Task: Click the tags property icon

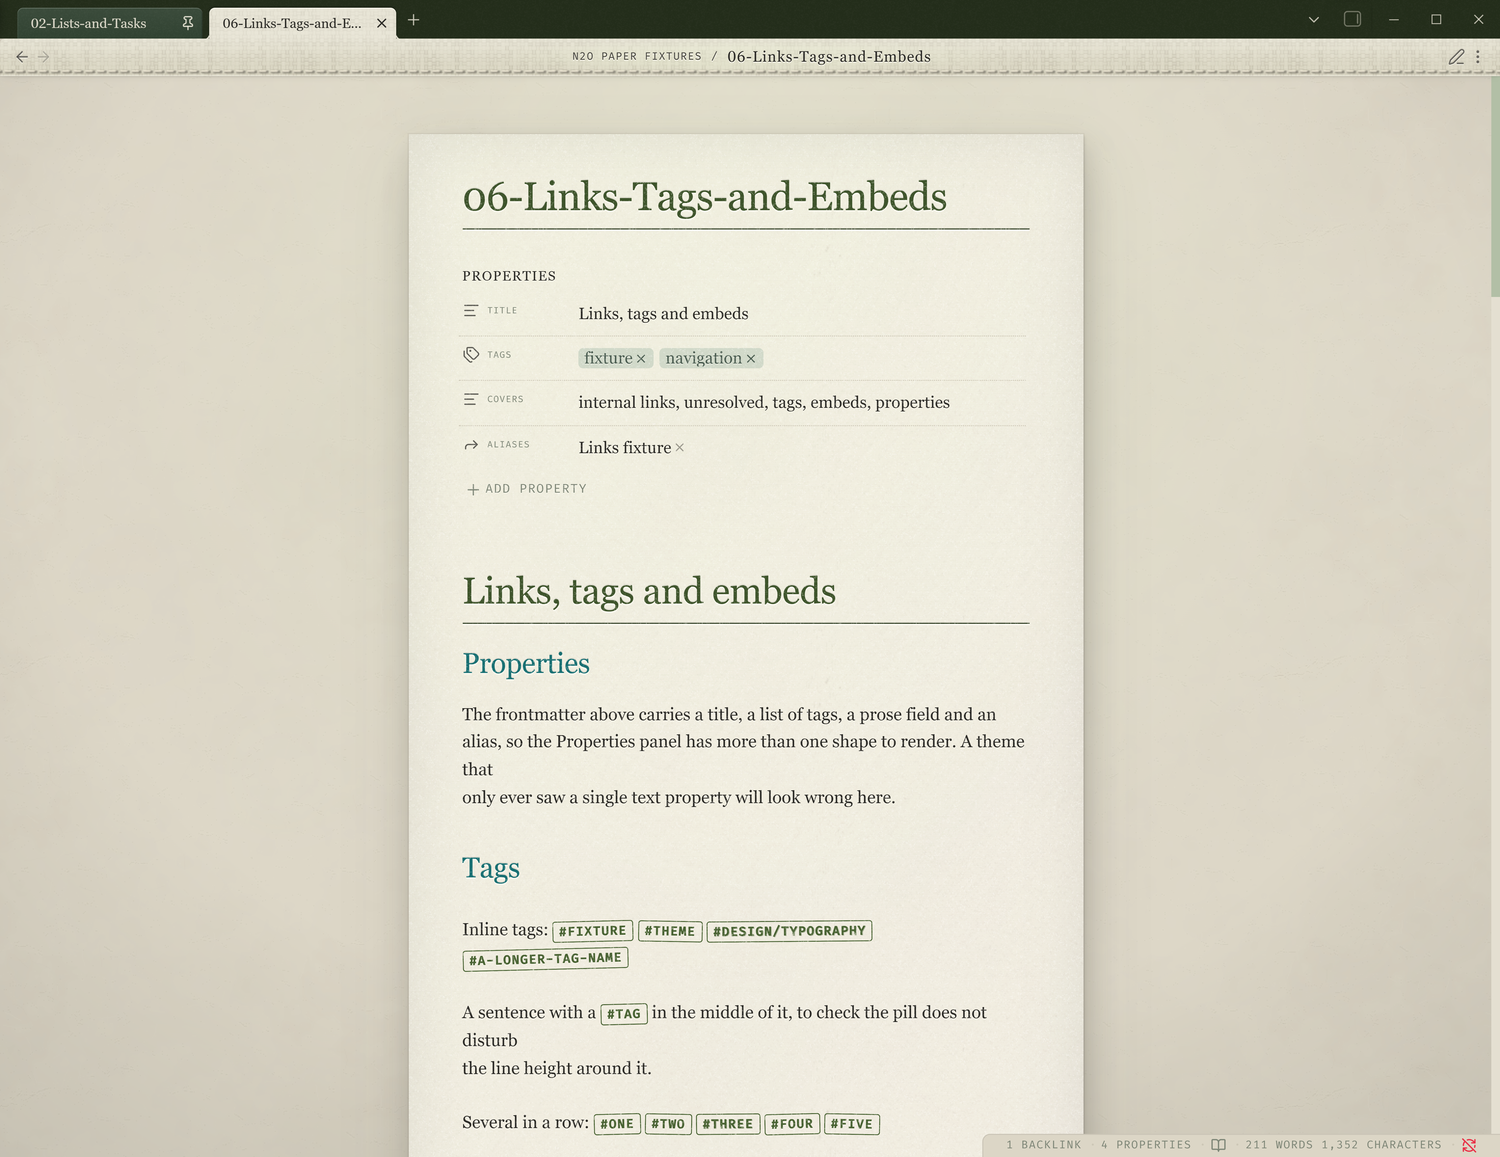Action: (x=471, y=355)
